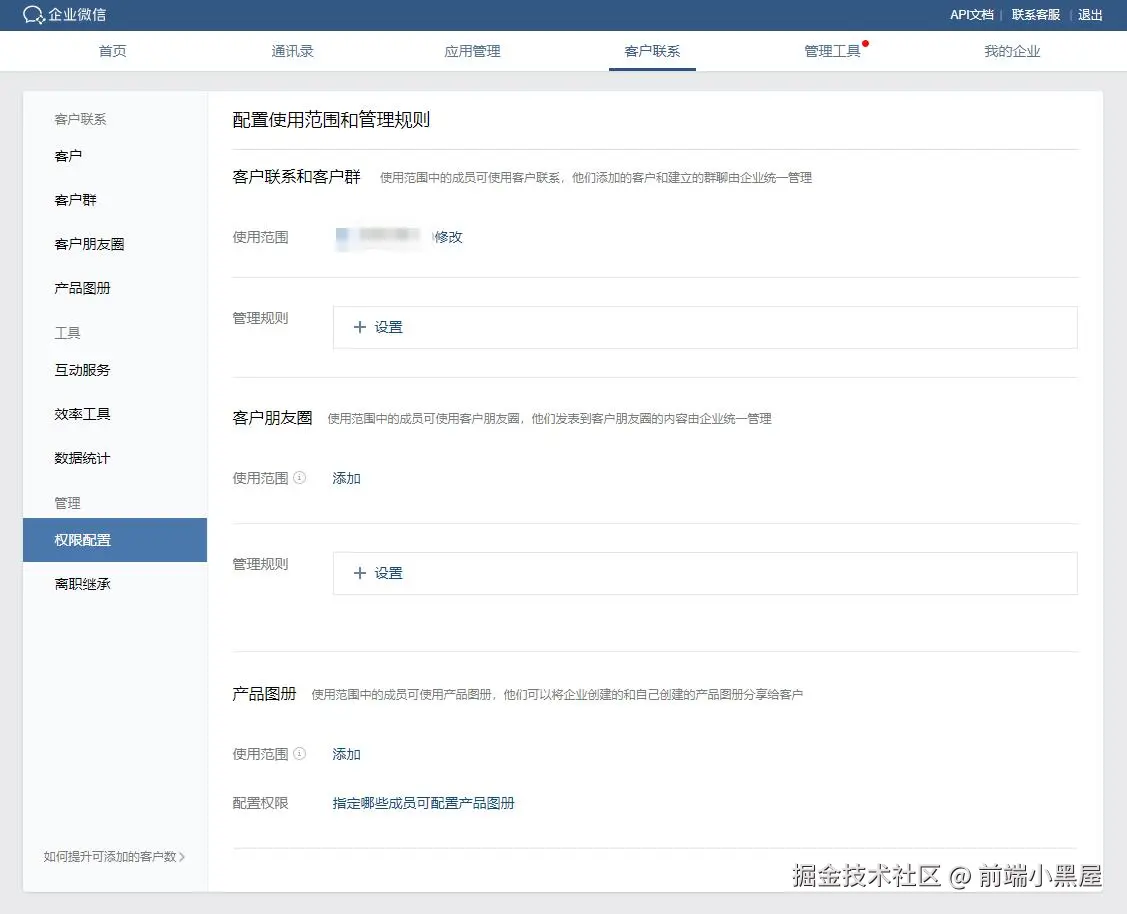The image size is (1127, 914).
Task: Click the 如何提升可添加的客户数 chevron arrow
Action: (x=182, y=857)
